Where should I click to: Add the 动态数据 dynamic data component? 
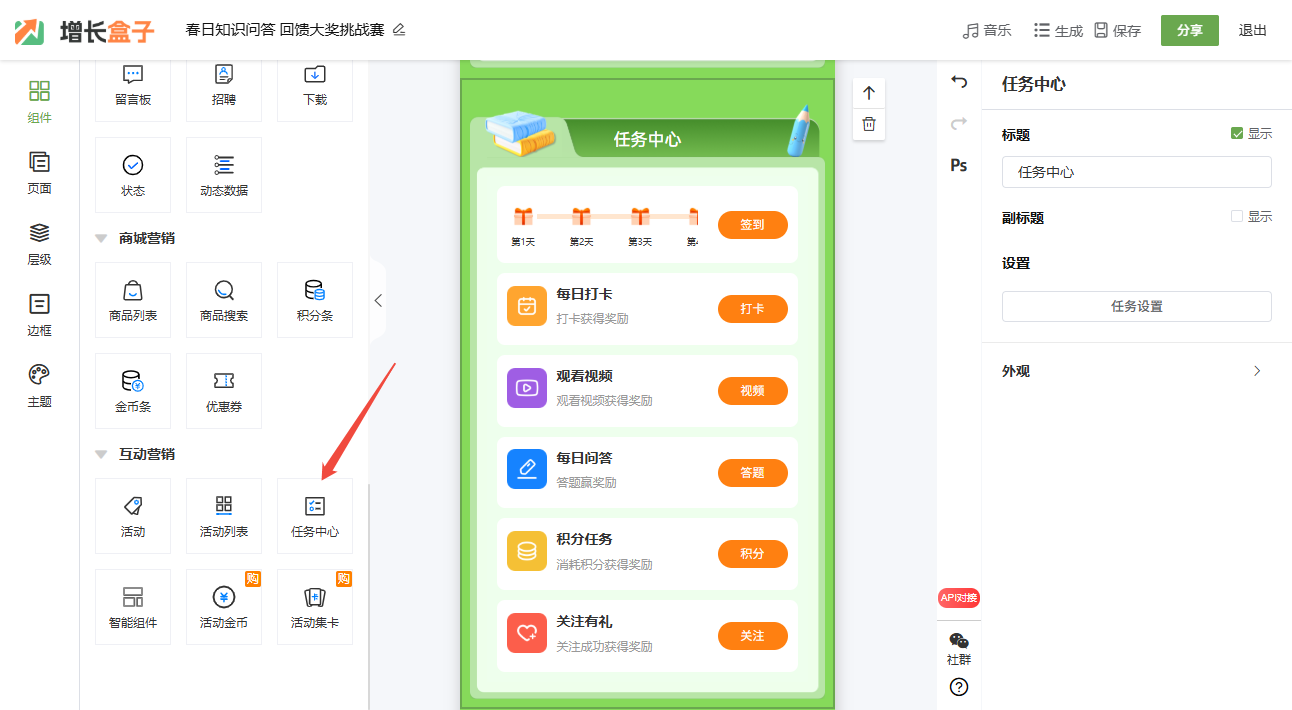point(224,175)
